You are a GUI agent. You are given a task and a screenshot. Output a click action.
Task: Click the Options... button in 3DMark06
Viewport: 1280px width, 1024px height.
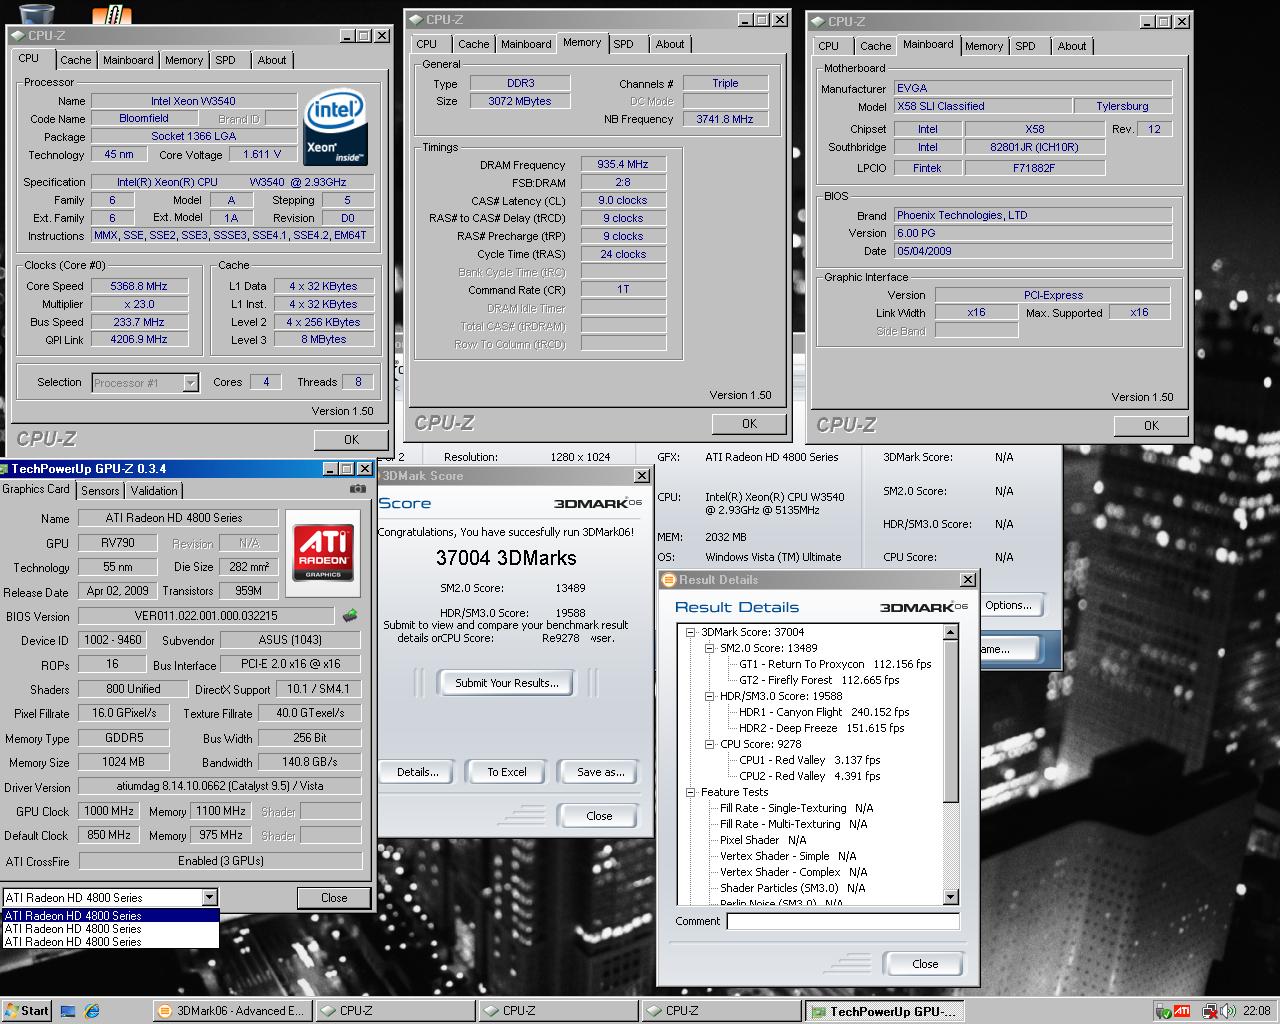(1008, 605)
